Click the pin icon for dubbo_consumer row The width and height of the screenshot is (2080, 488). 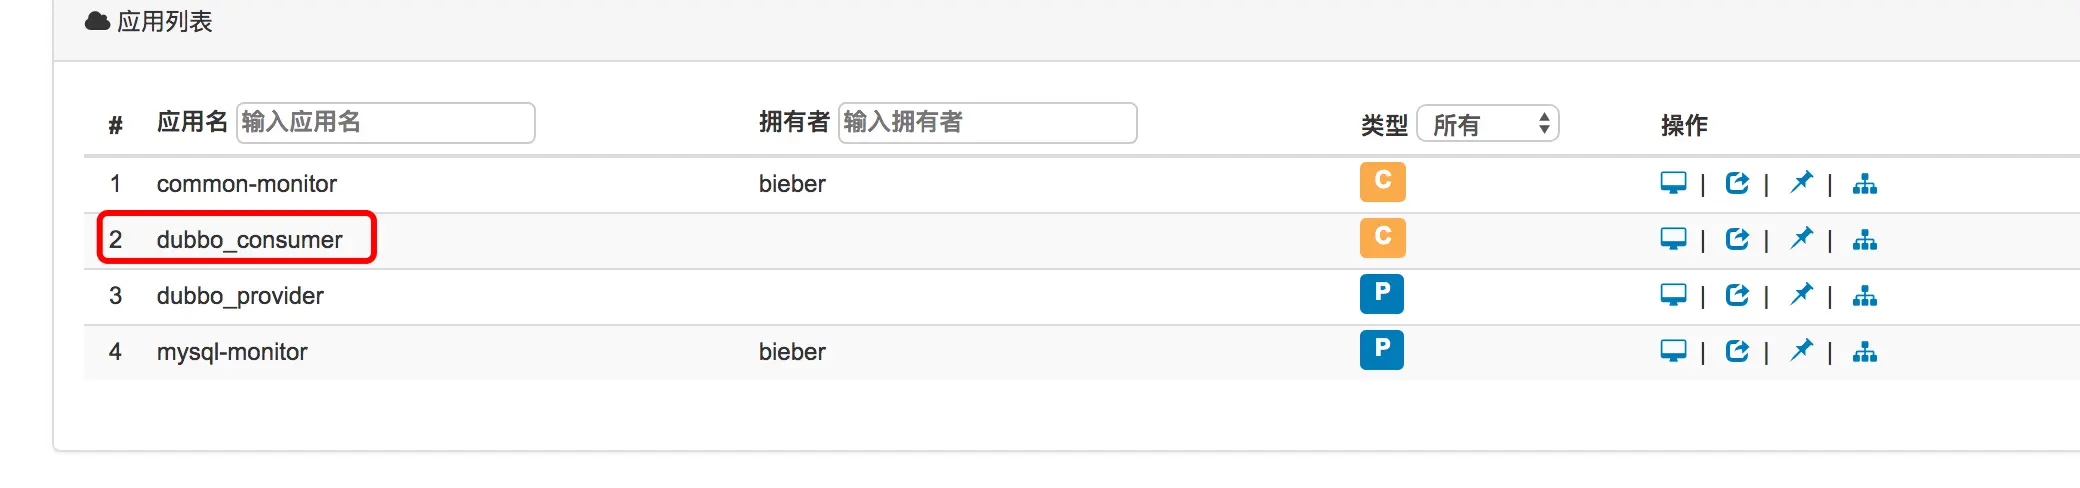tap(1801, 238)
